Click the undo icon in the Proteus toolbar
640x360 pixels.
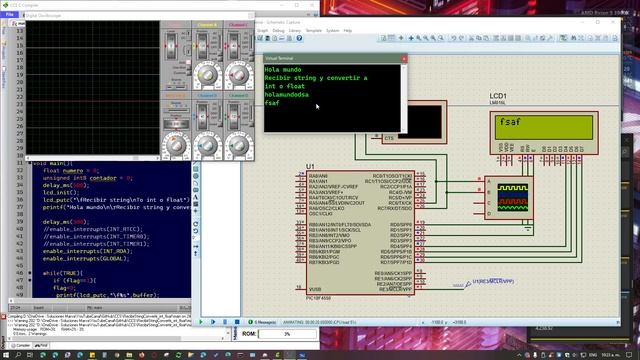pos(453,38)
